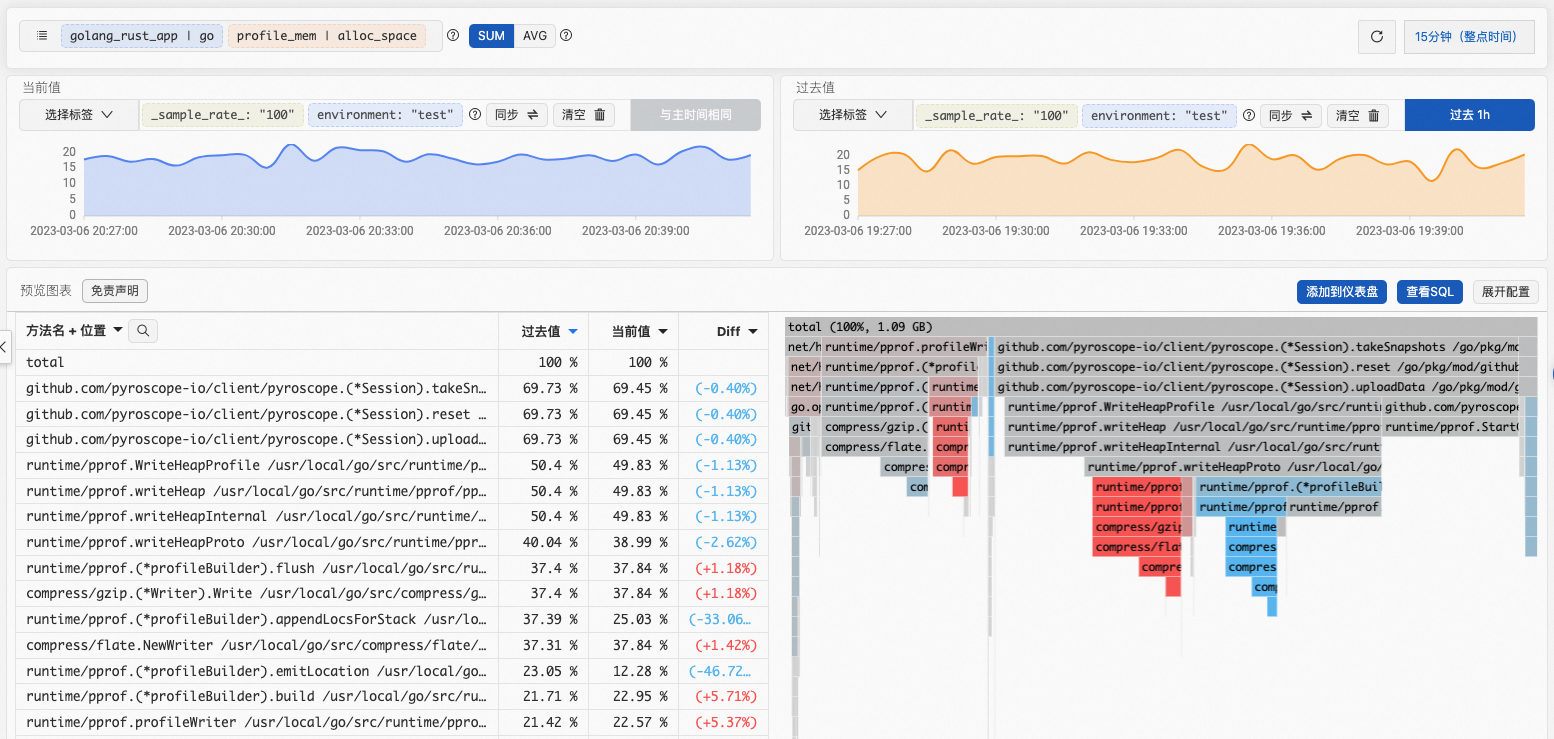Click 同步 button in the current value panel

[x=517, y=115]
